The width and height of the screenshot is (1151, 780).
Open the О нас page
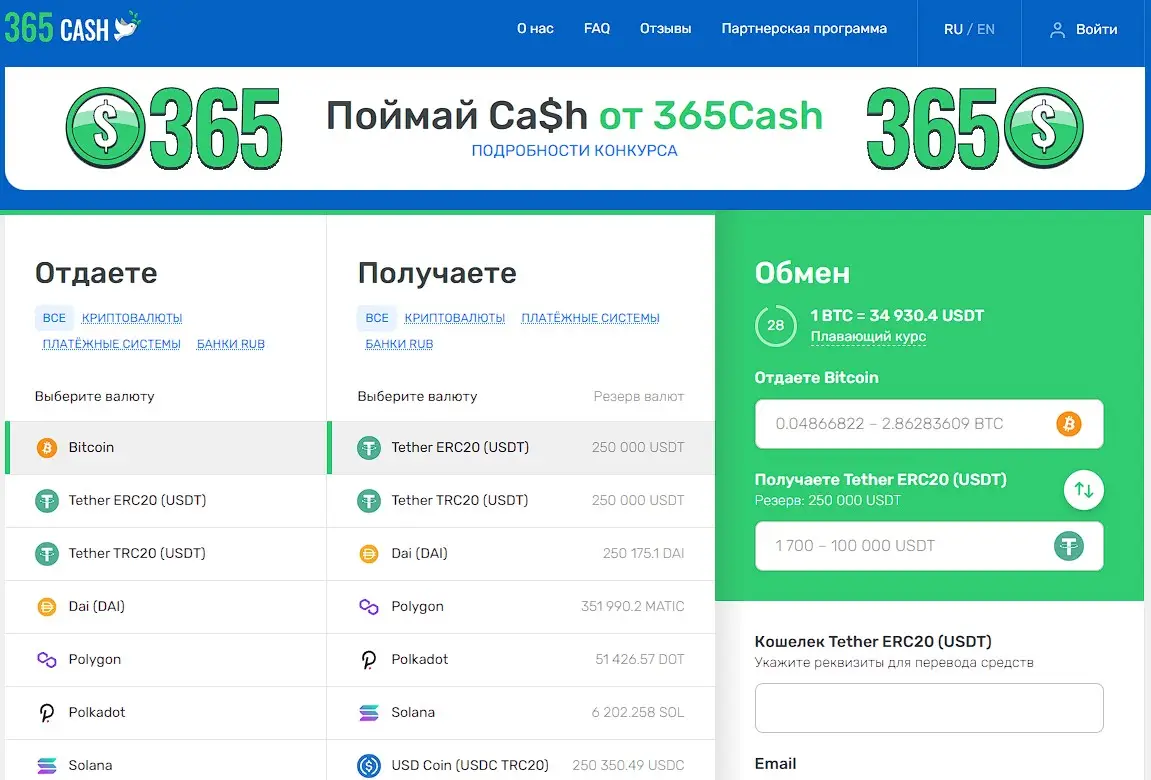tap(535, 29)
